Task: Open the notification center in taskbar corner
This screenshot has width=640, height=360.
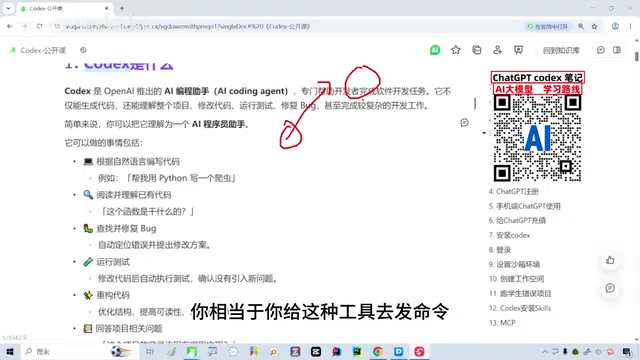Action: (x=627, y=351)
